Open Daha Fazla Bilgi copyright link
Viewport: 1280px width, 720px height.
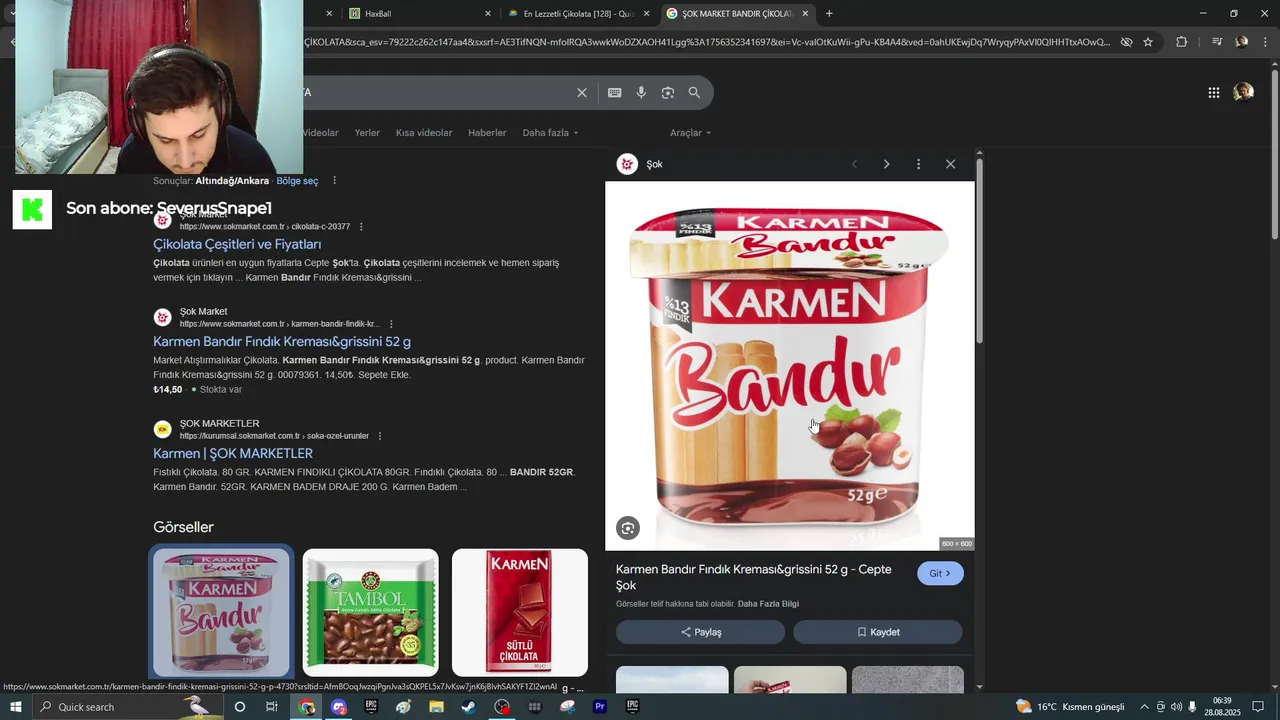[x=768, y=604]
